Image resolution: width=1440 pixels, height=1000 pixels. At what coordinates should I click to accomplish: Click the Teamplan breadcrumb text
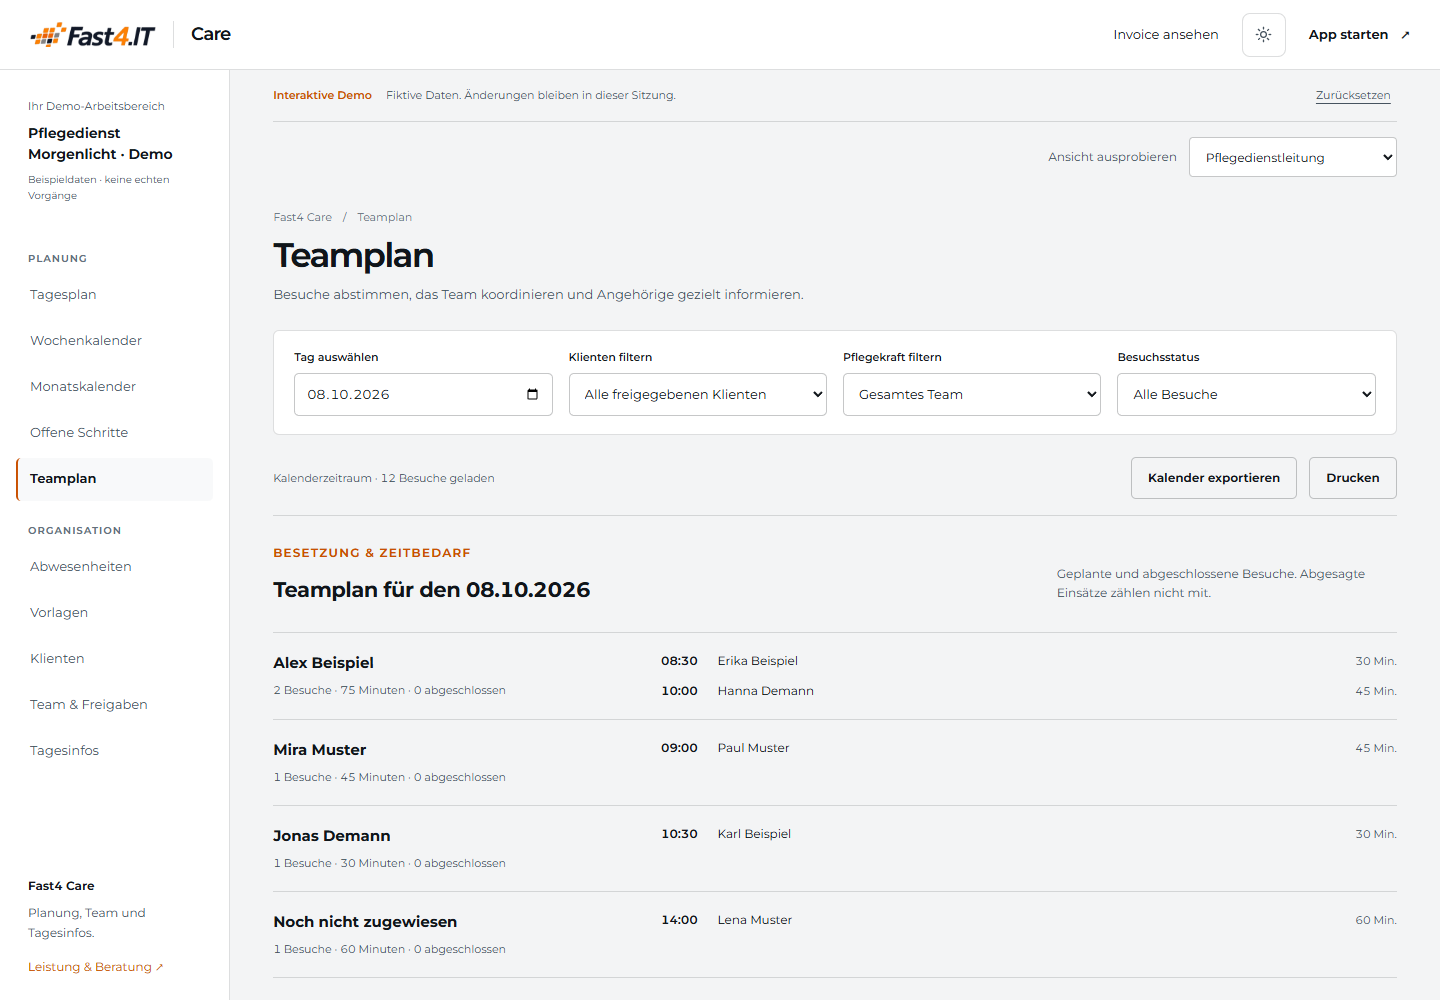point(385,217)
